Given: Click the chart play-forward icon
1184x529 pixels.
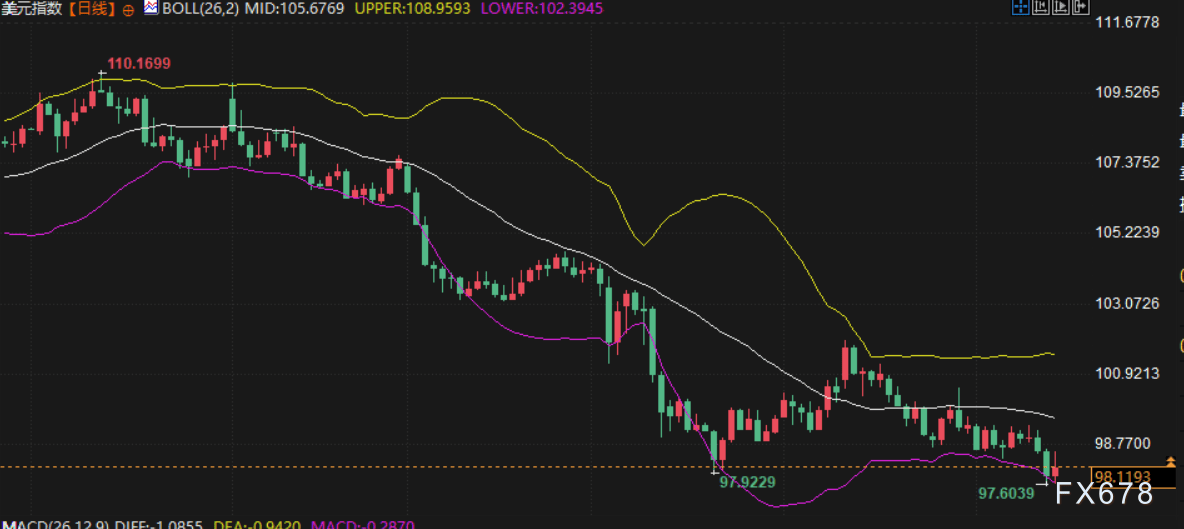Looking at the screenshot, I should (x=1061, y=7).
